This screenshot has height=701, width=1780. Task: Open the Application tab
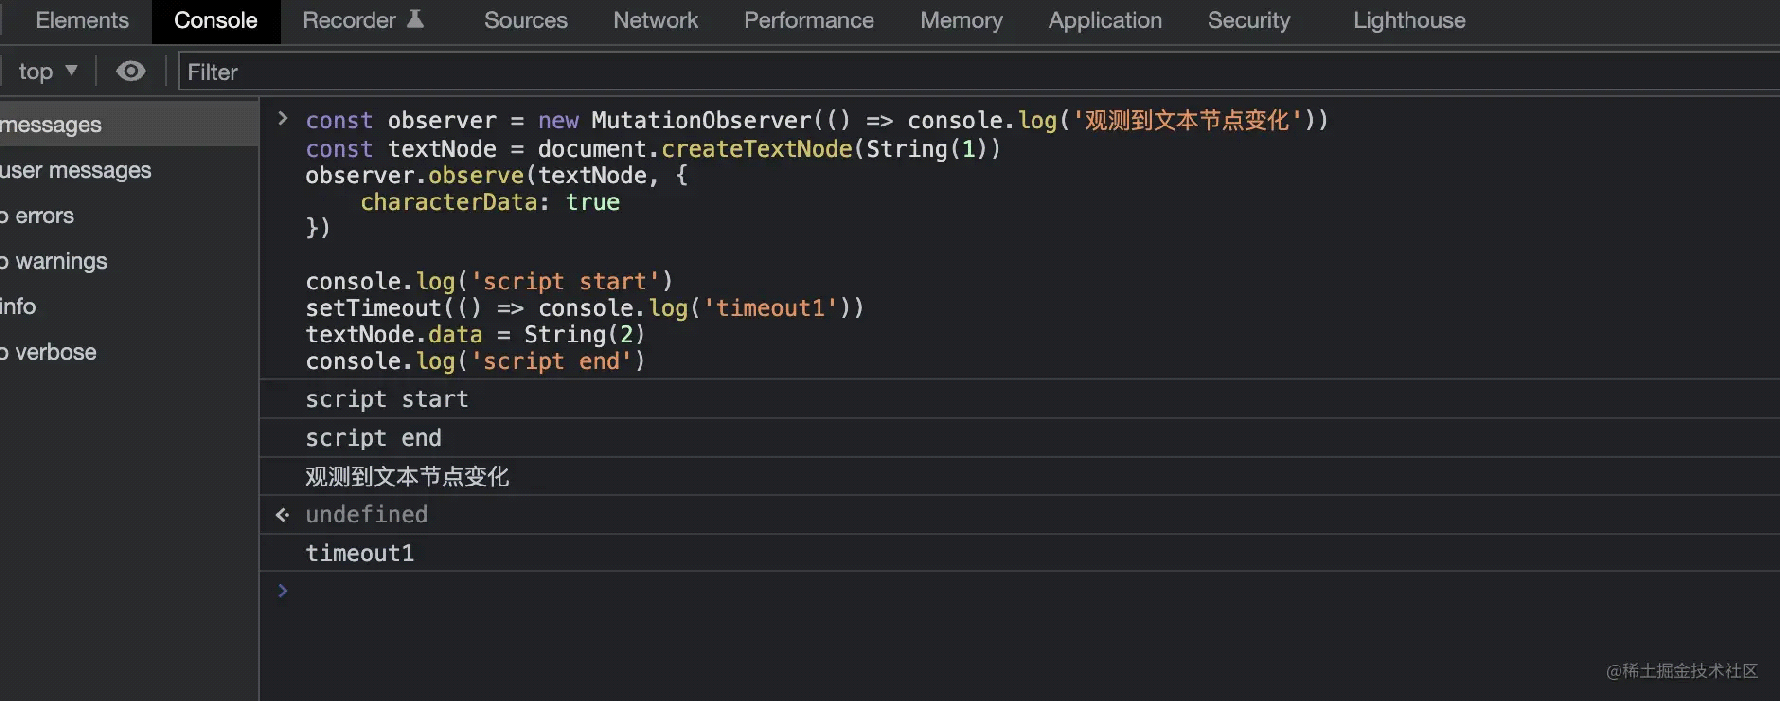tap(1104, 20)
